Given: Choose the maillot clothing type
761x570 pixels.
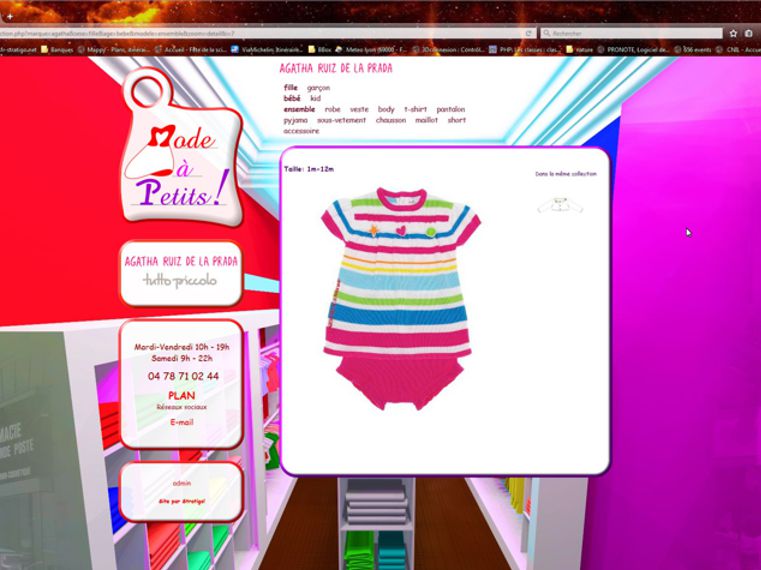Looking at the screenshot, I should click(x=427, y=120).
